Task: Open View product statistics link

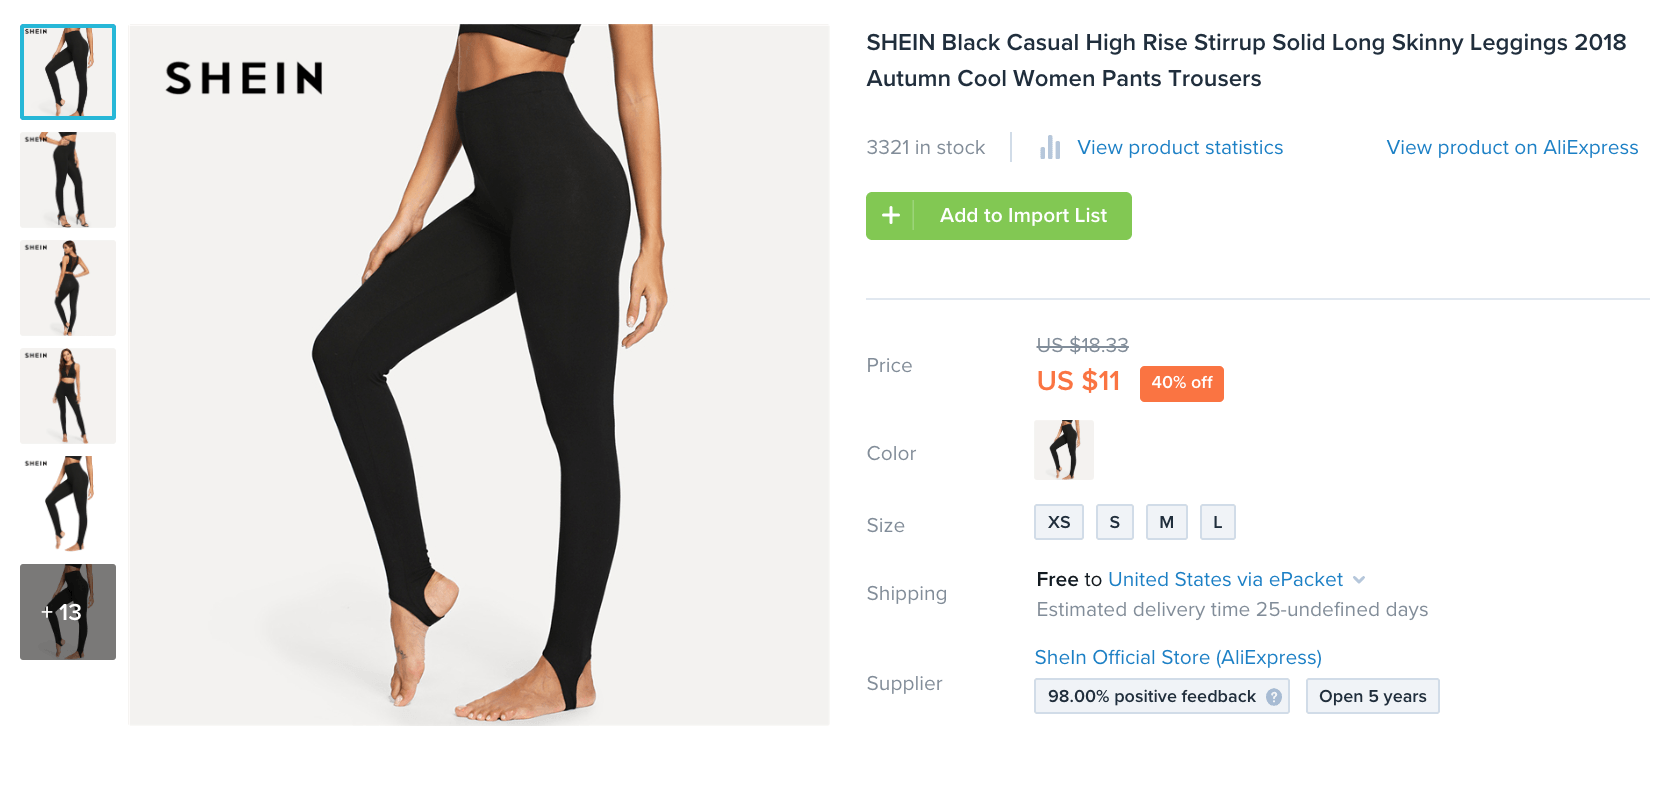Action: 1179,148
